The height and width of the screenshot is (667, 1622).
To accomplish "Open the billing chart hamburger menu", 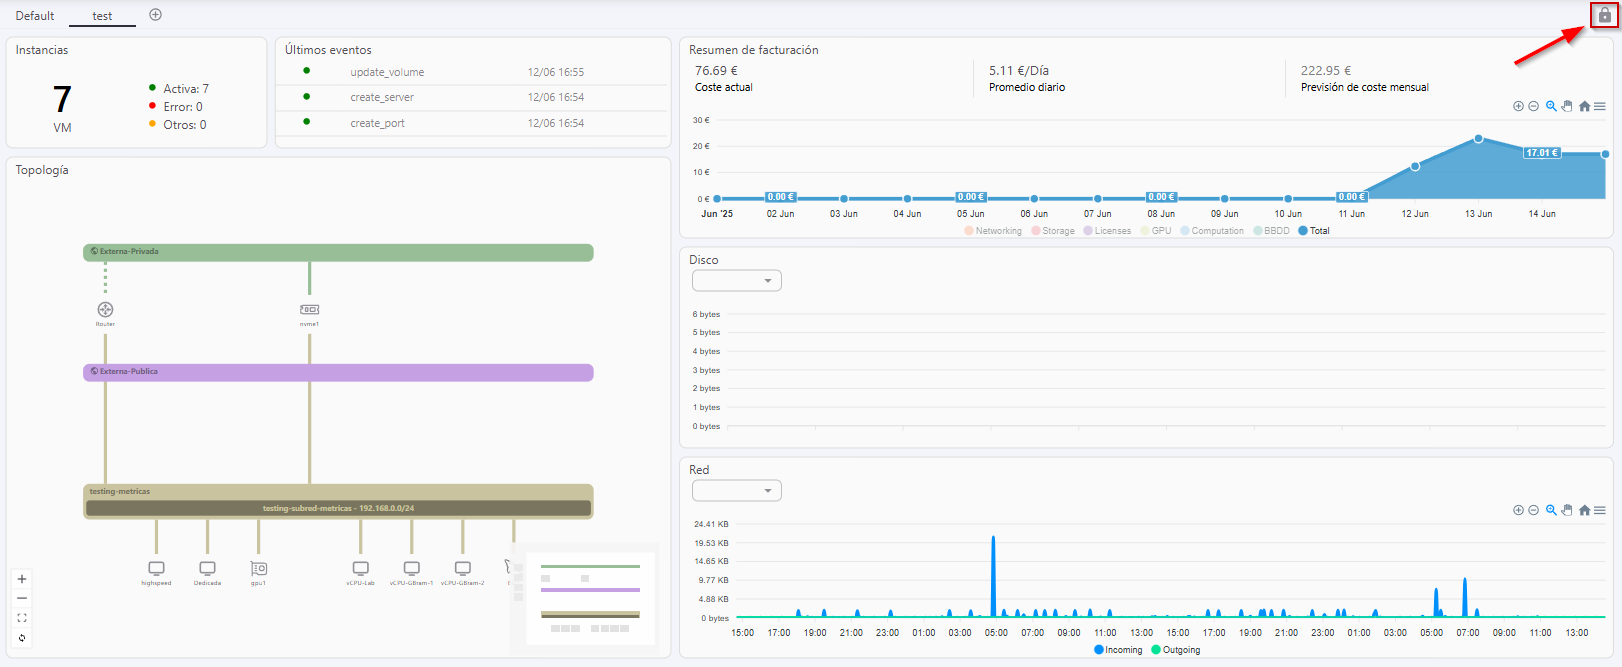I will (x=1600, y=106).
